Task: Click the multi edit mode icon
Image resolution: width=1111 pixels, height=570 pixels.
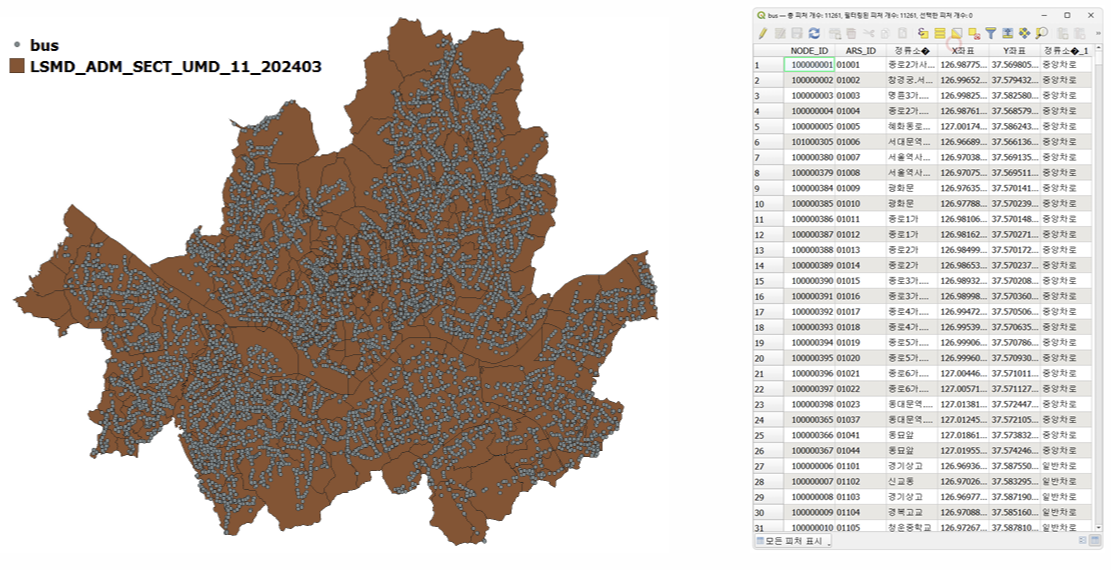Action: (x=780, y=33)
